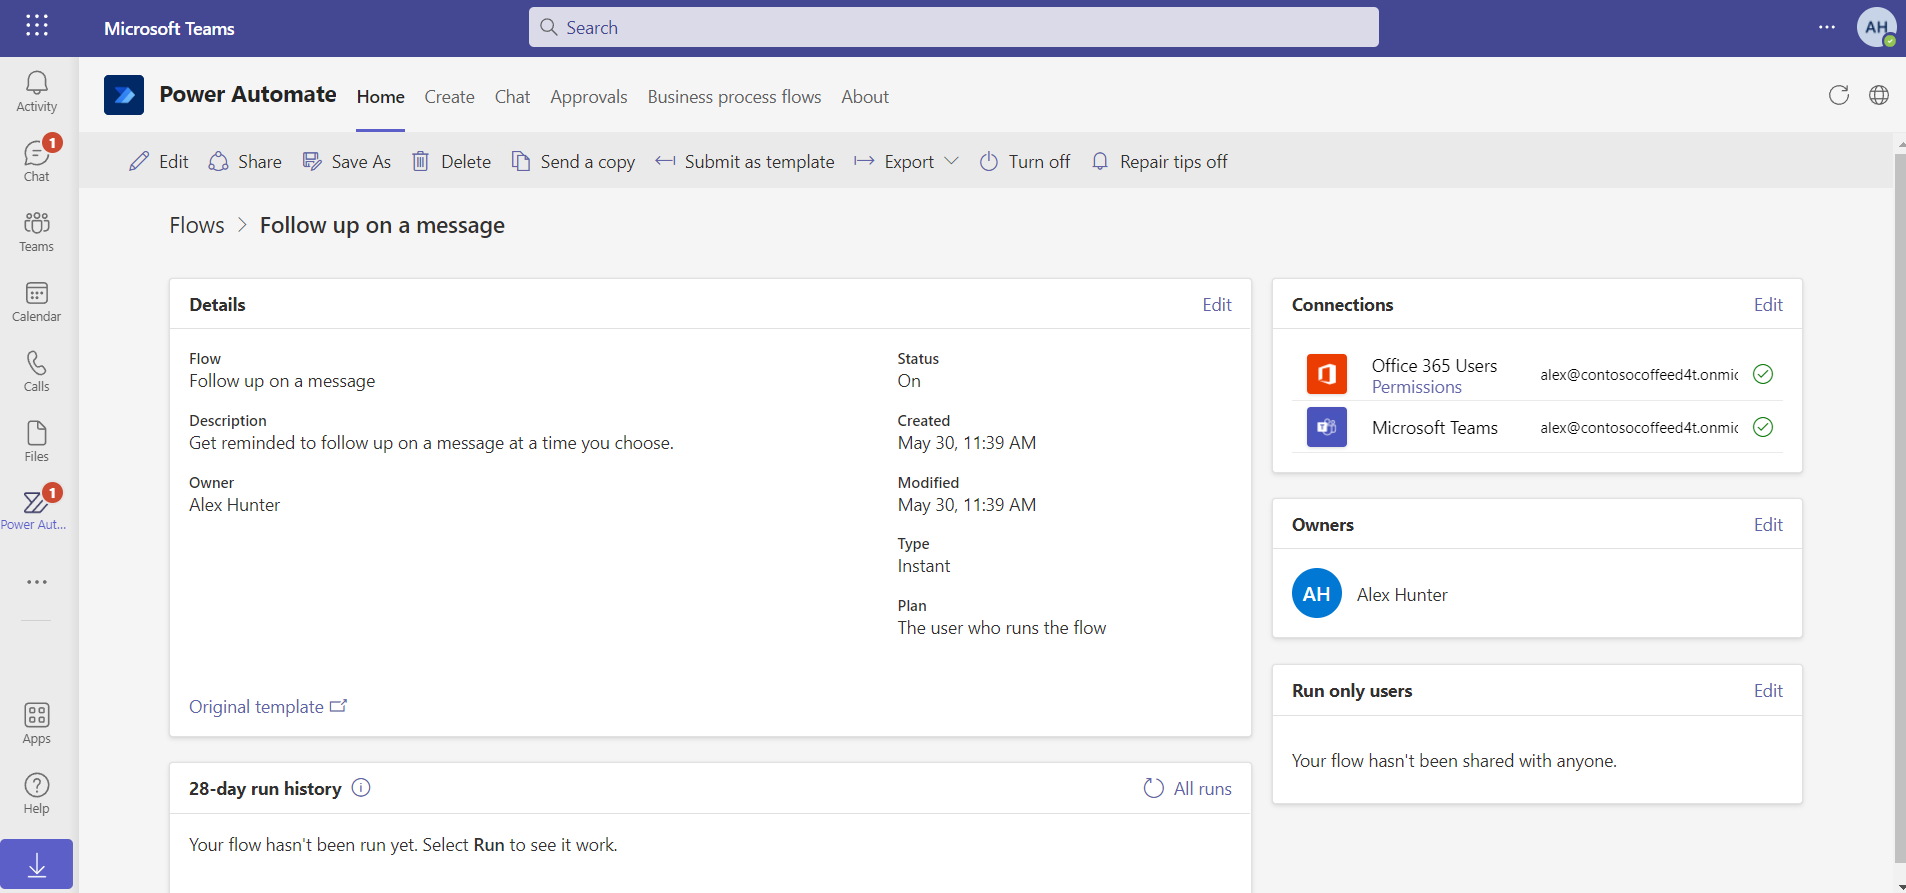Click Send a copy in toolbar

[573, 161]
